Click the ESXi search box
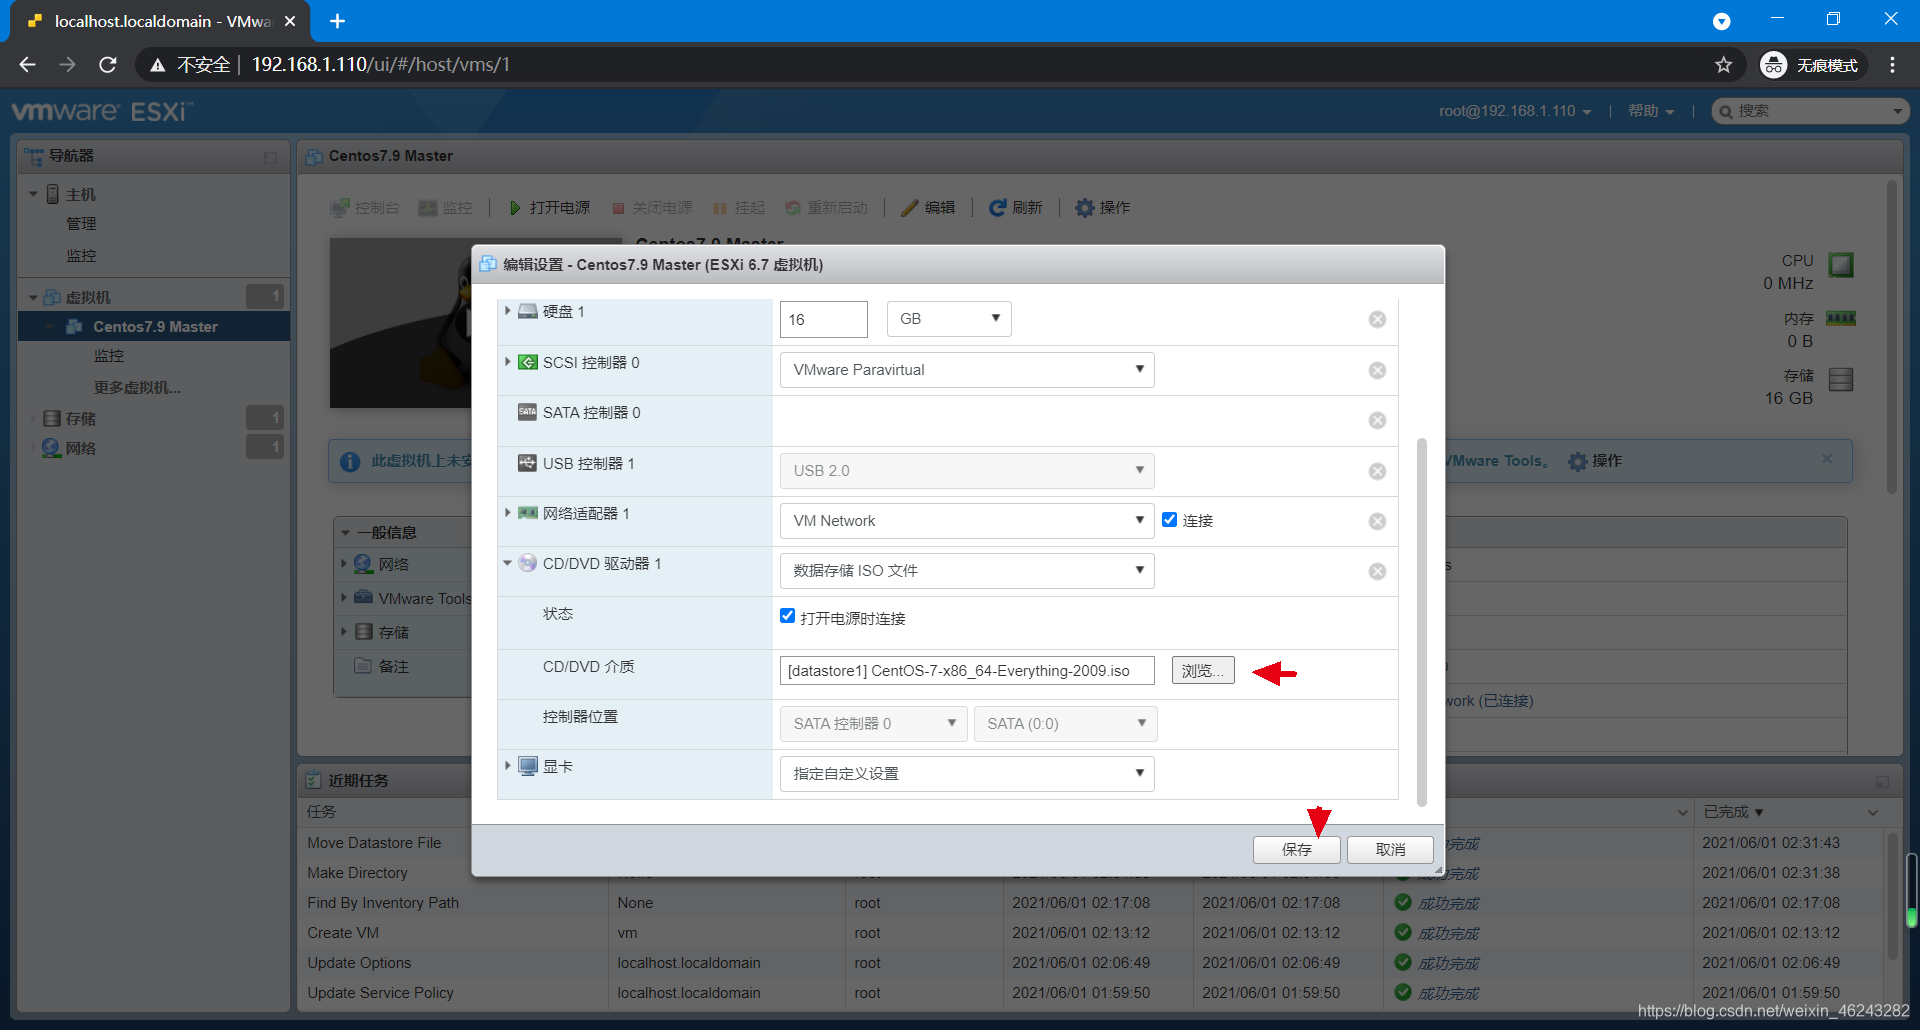 tap(1811, 111)
